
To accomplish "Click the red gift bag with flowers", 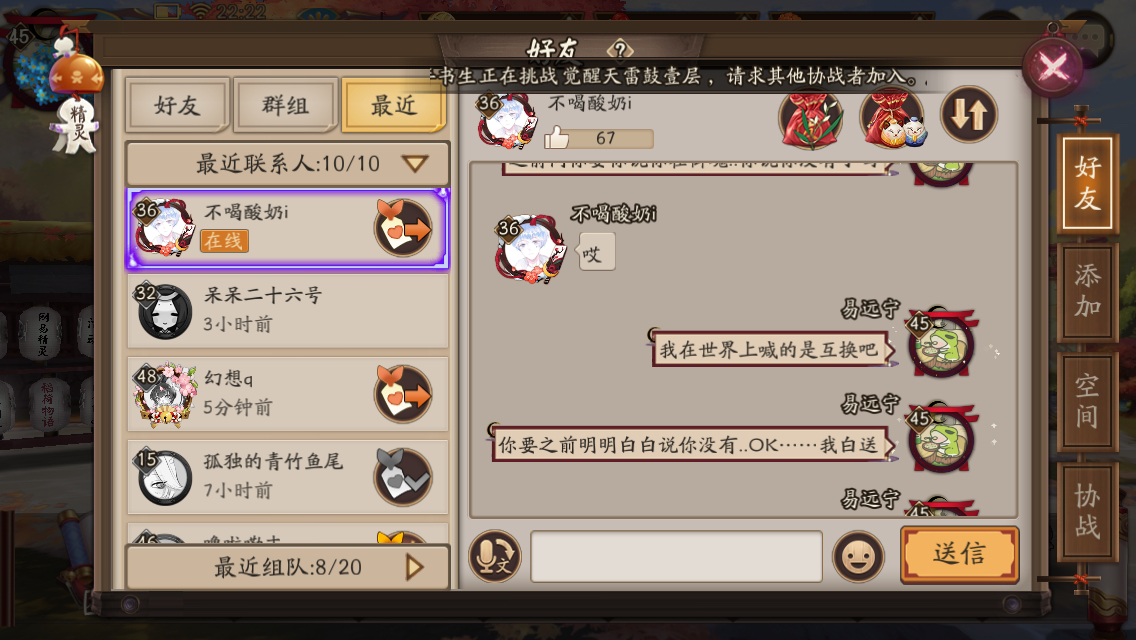I will click(x=811, y=119).
